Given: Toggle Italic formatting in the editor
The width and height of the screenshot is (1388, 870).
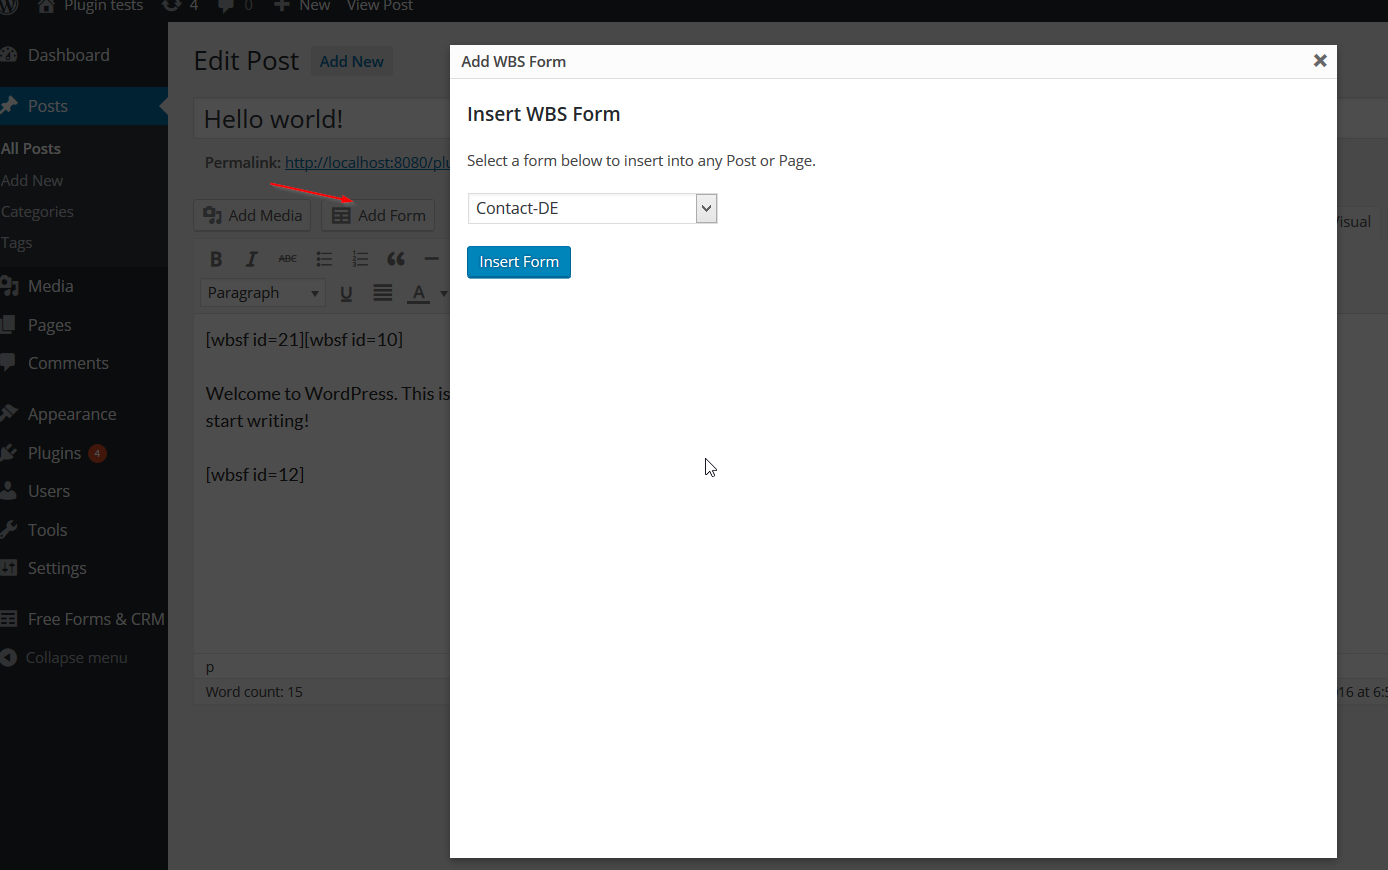Looking at the screenshot, I should (x=251, y=259).
